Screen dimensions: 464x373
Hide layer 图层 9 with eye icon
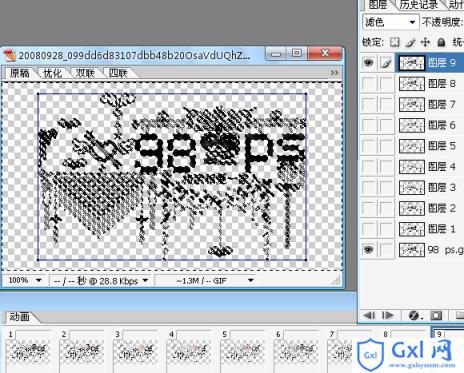click(368, 62)
